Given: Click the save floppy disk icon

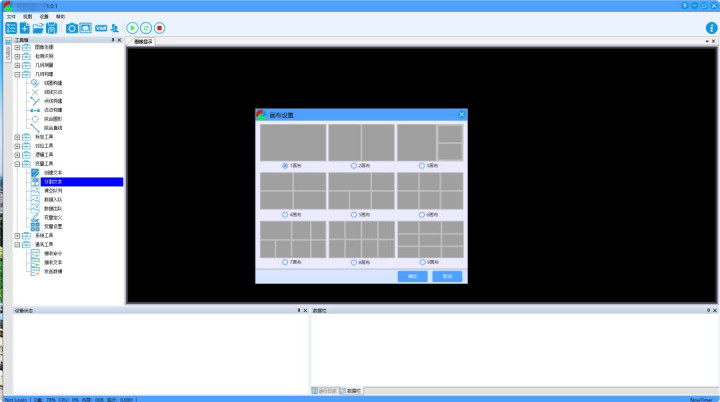Looking at the screenshot, I should point(51,28).
